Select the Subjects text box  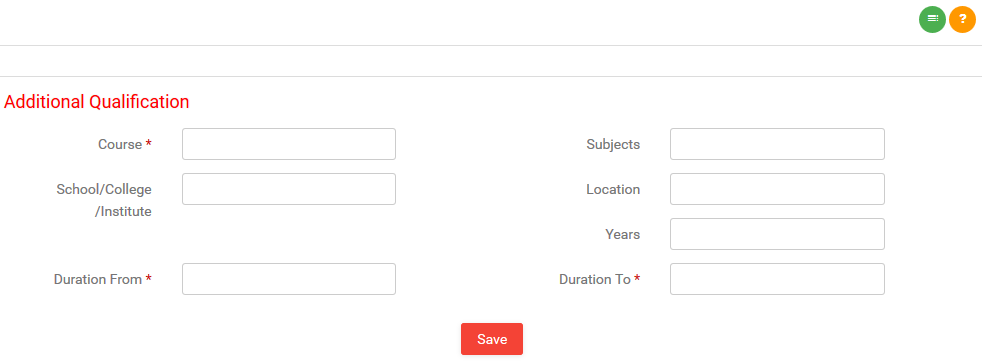click(777, 144)
